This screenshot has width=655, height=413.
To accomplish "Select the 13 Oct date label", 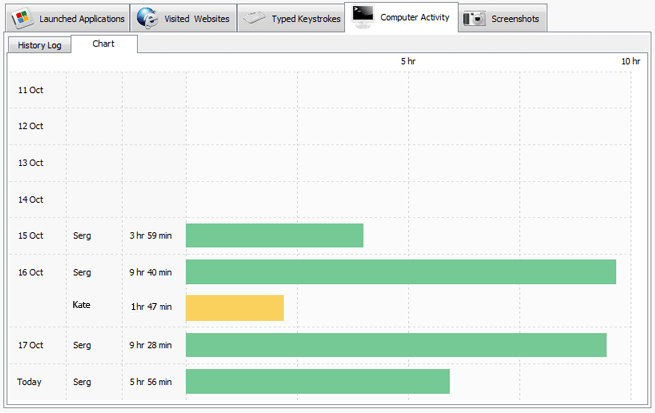I will pyautogui.click(x=30, y=163).
